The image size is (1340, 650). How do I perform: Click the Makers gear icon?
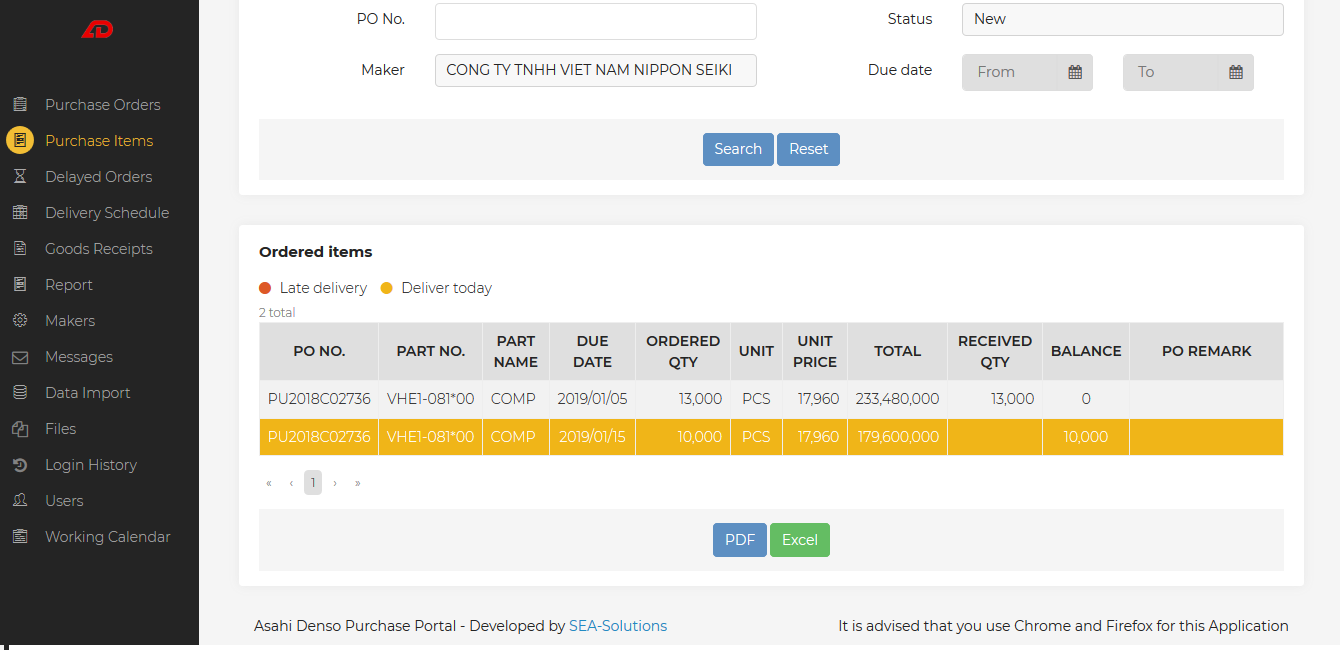[20, 321]
